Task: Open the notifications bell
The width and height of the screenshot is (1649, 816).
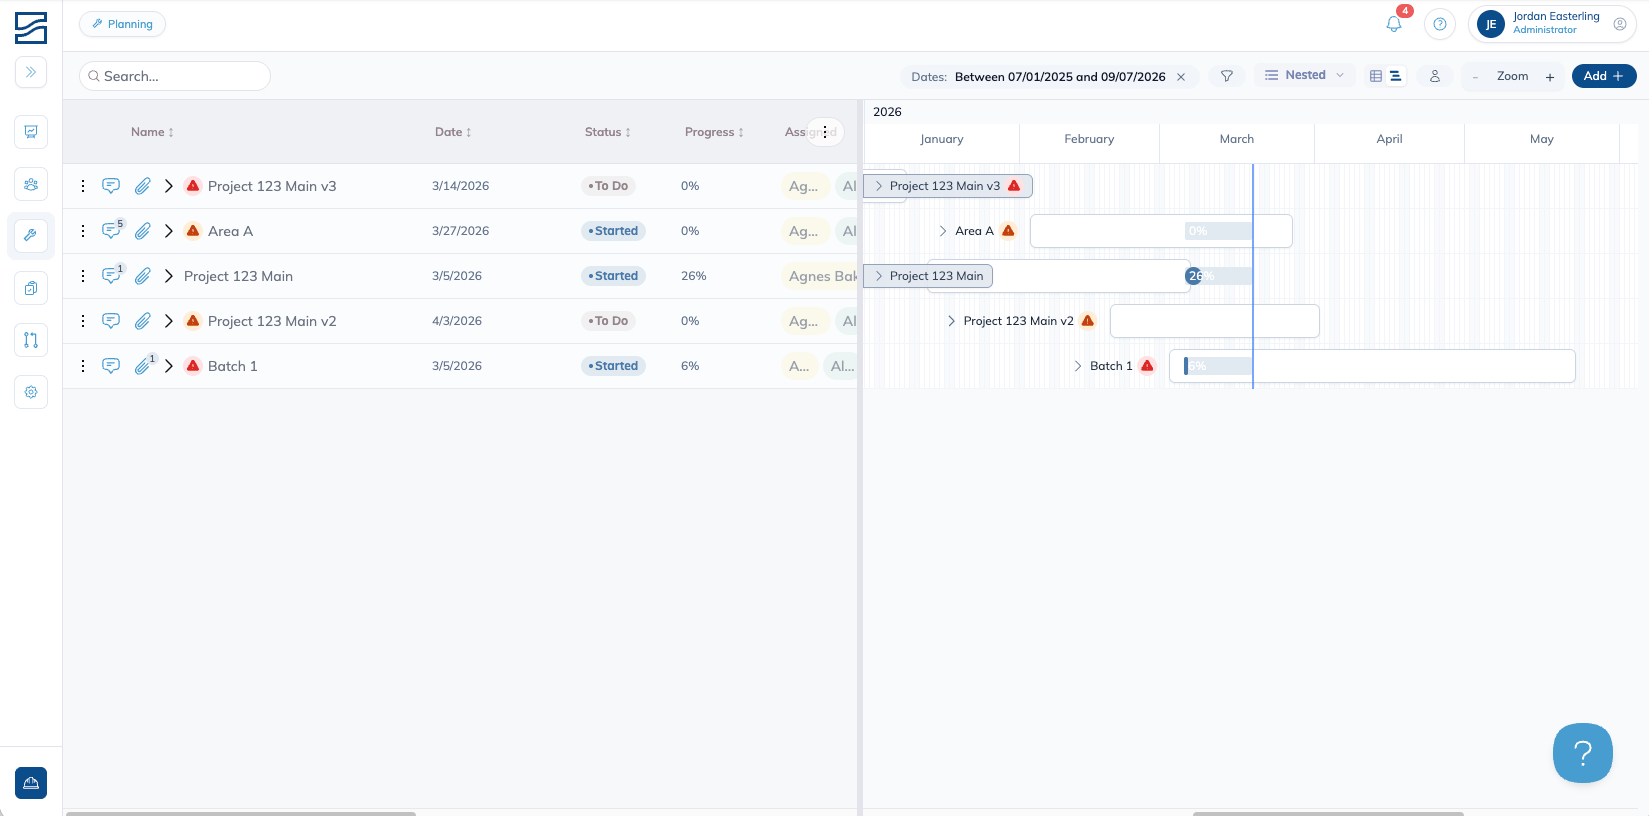Action: (1393, 24)
